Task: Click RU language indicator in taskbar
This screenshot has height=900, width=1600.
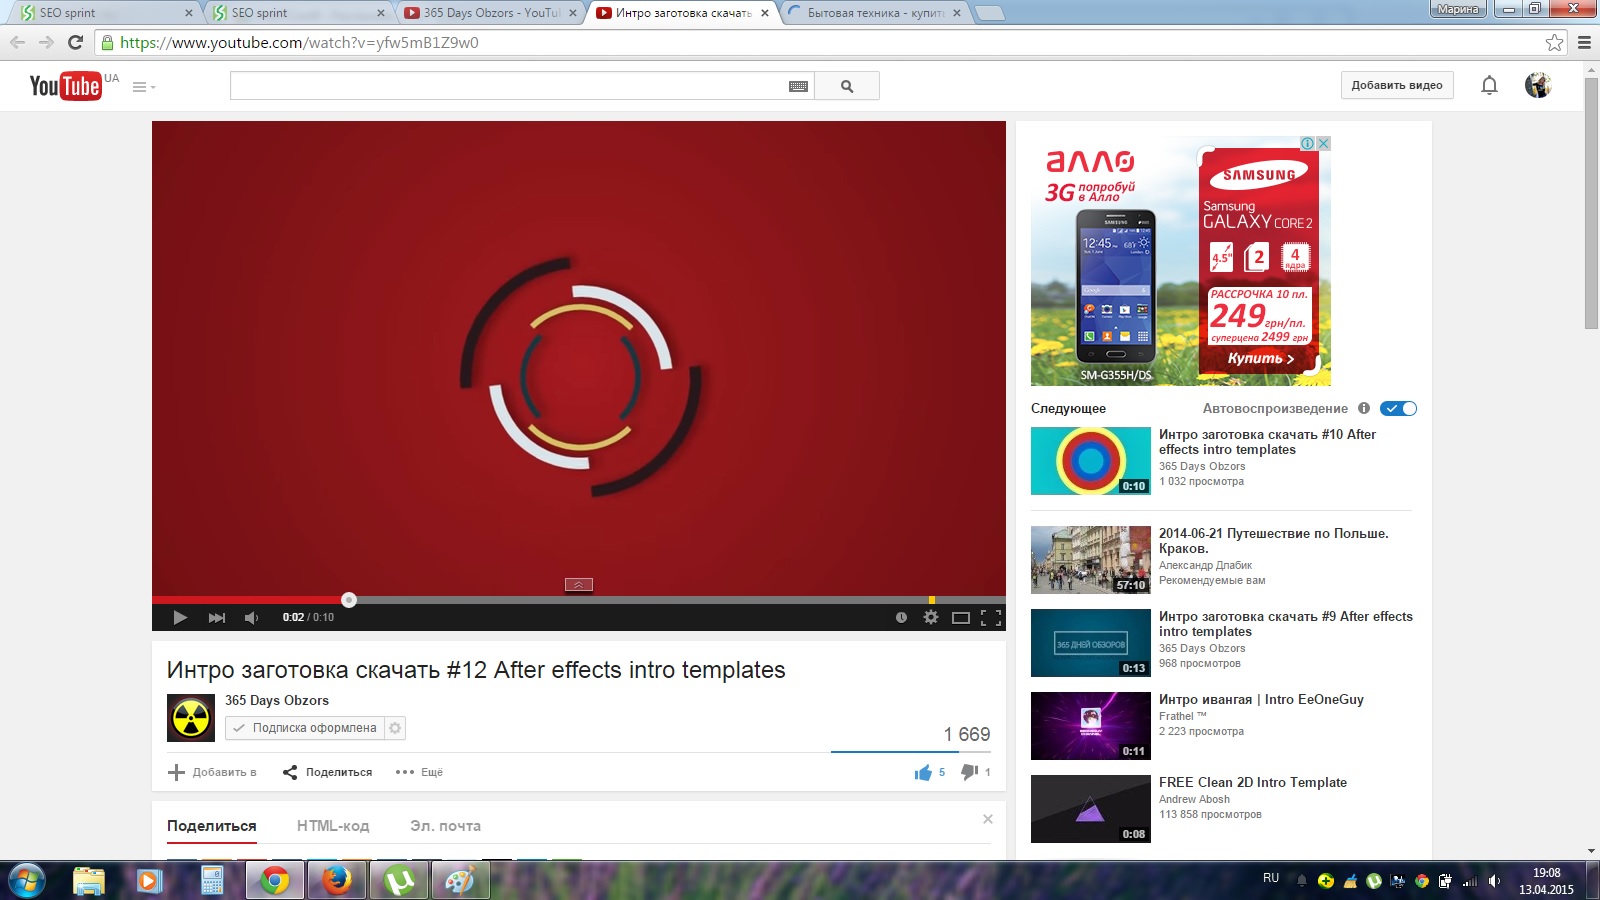Action: point(1271,878)
